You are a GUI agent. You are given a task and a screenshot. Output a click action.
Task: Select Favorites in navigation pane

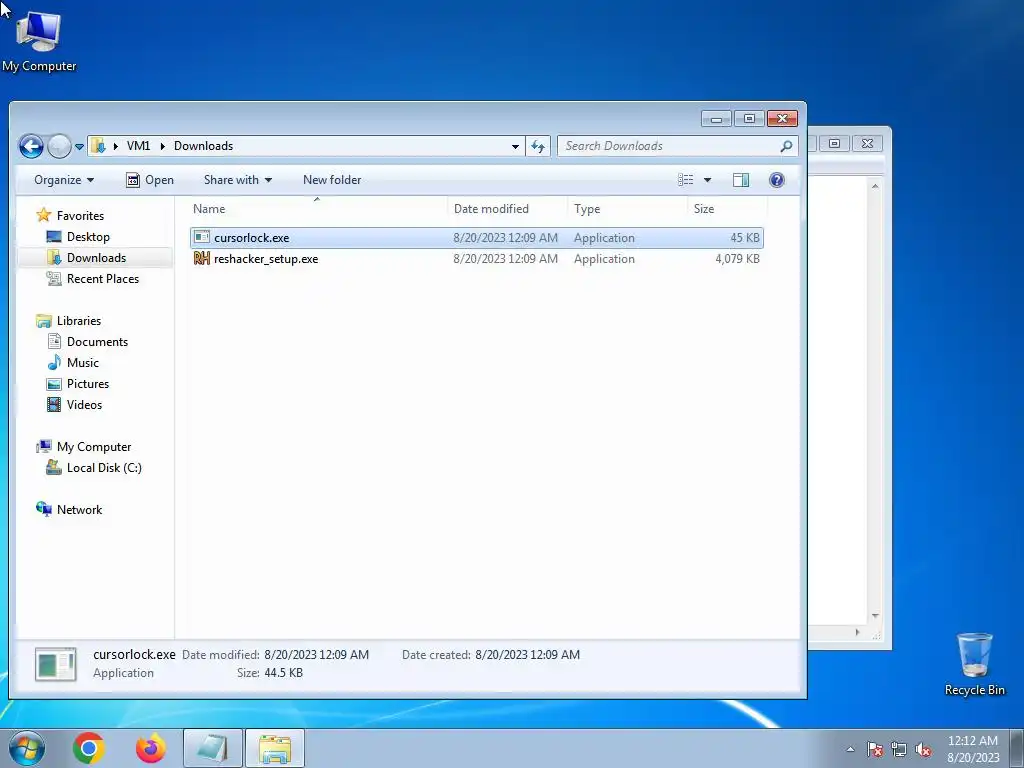point(80,216)
